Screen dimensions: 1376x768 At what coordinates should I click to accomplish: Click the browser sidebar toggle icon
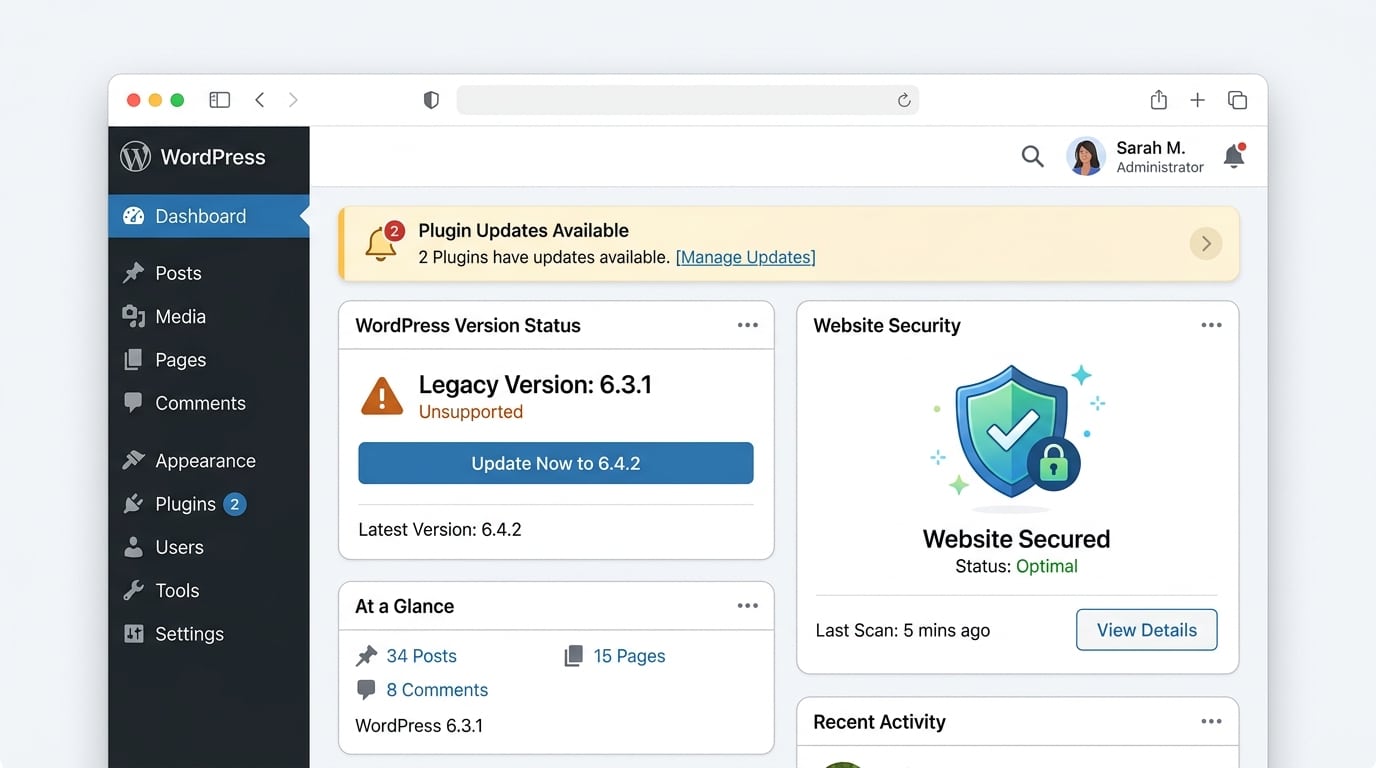tap(219, 100)
